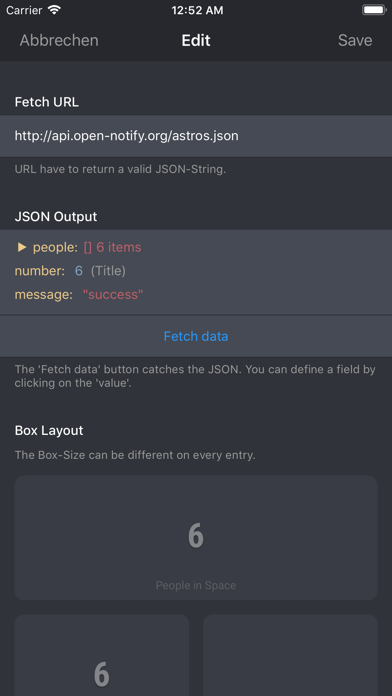This screenshot has width=392, height=696.
Task: Edit the Fetch URL text field
Action: (196, 136)
